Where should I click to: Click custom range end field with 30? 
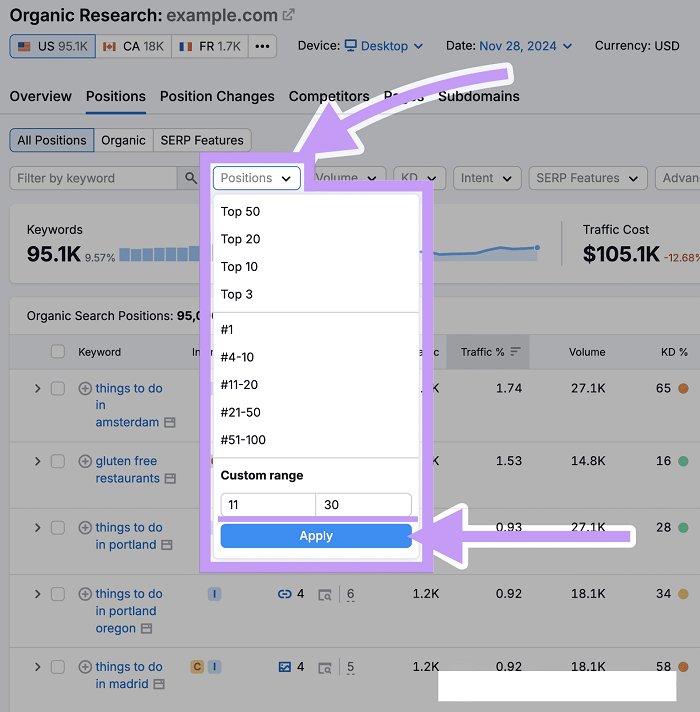[364, 504]
